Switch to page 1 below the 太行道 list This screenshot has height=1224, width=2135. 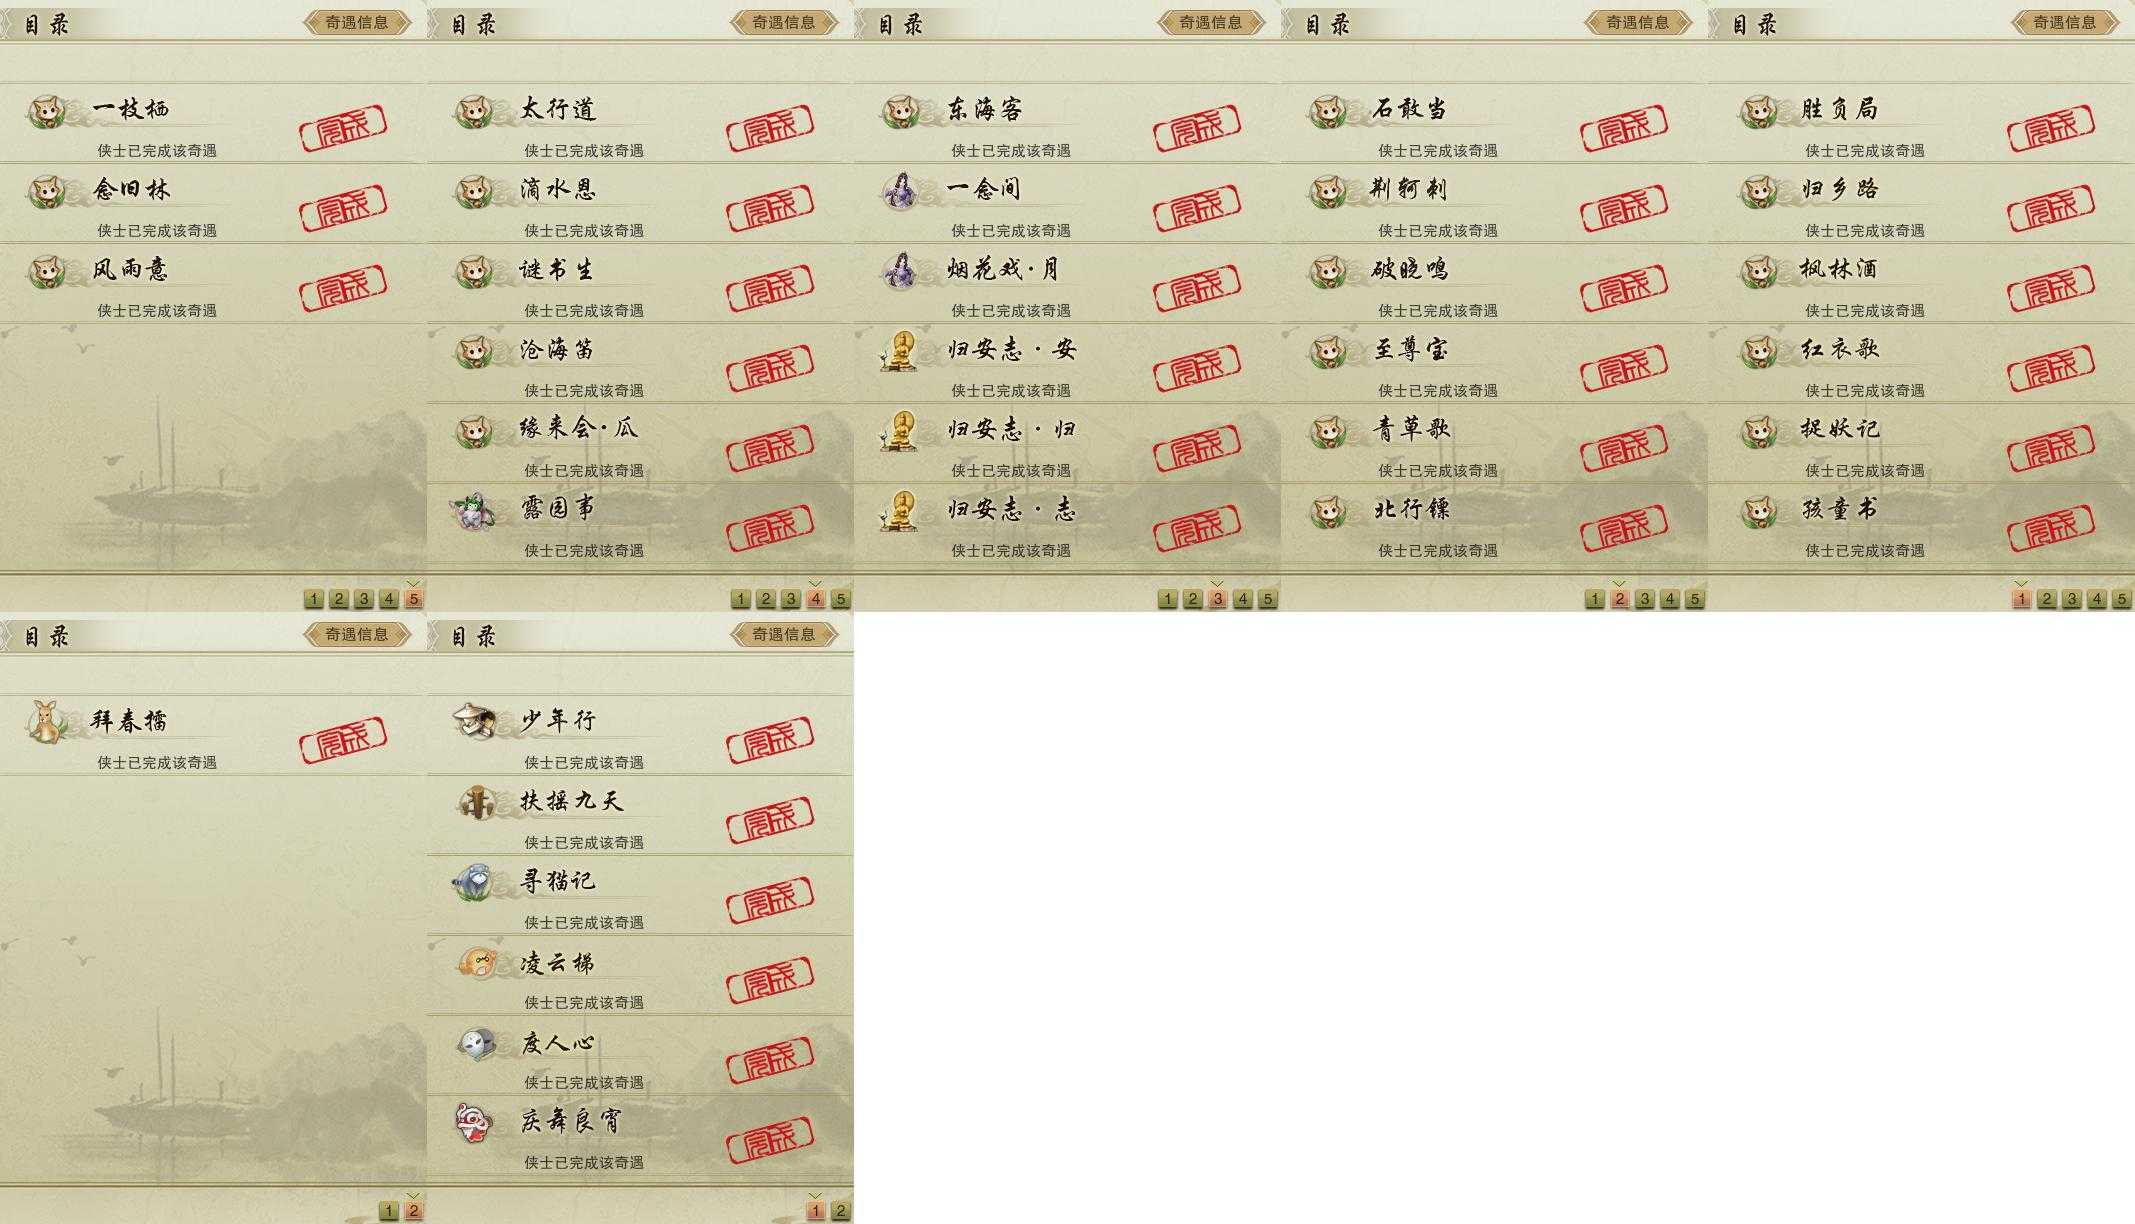click(x=741, y=599)
